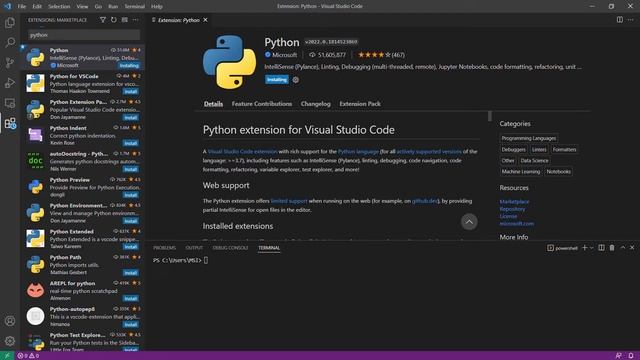
Task: Open the Explorer view in activity bar
Action: click(10, 22)
